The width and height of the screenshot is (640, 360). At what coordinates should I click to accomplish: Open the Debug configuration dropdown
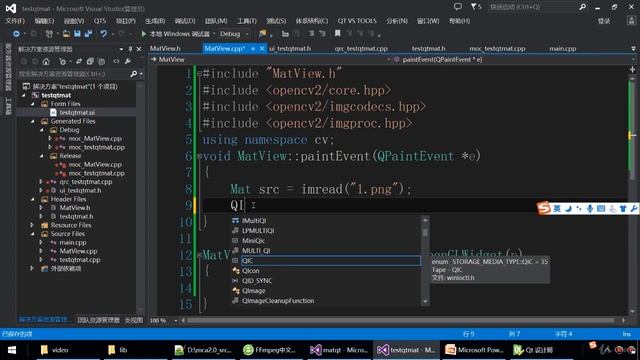tap(234, 34)
